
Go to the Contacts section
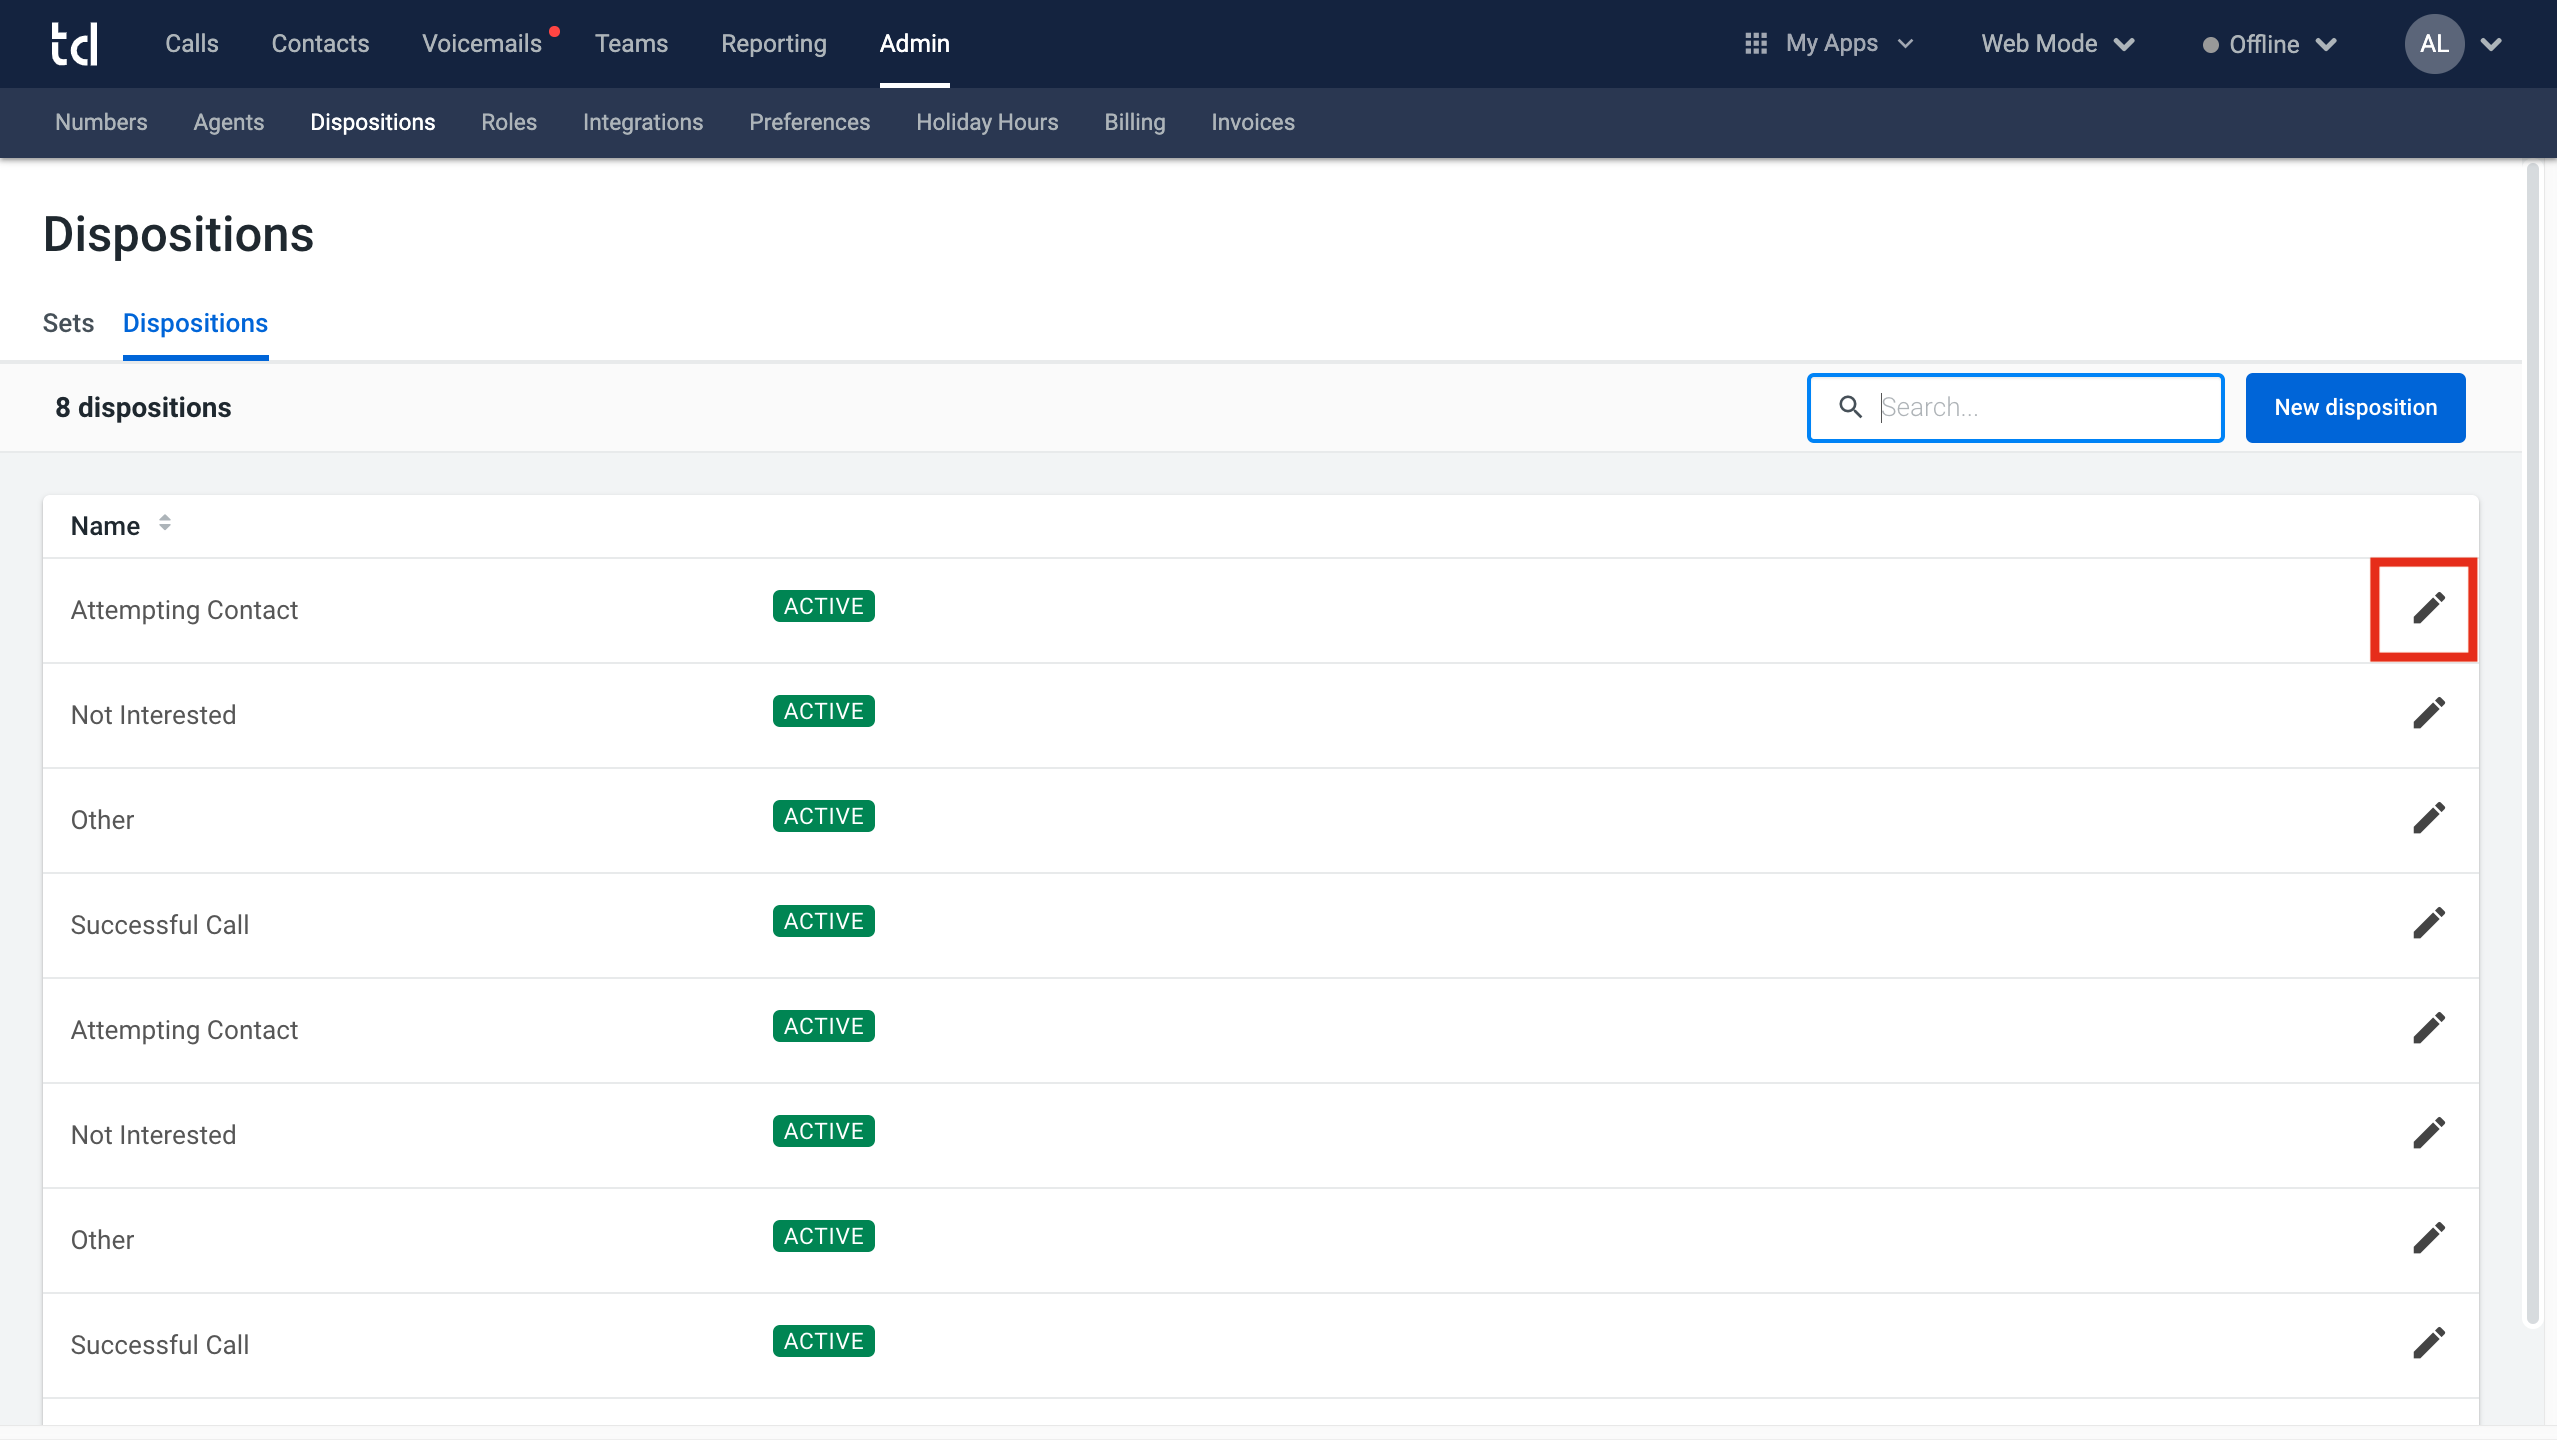pos(320,44)
